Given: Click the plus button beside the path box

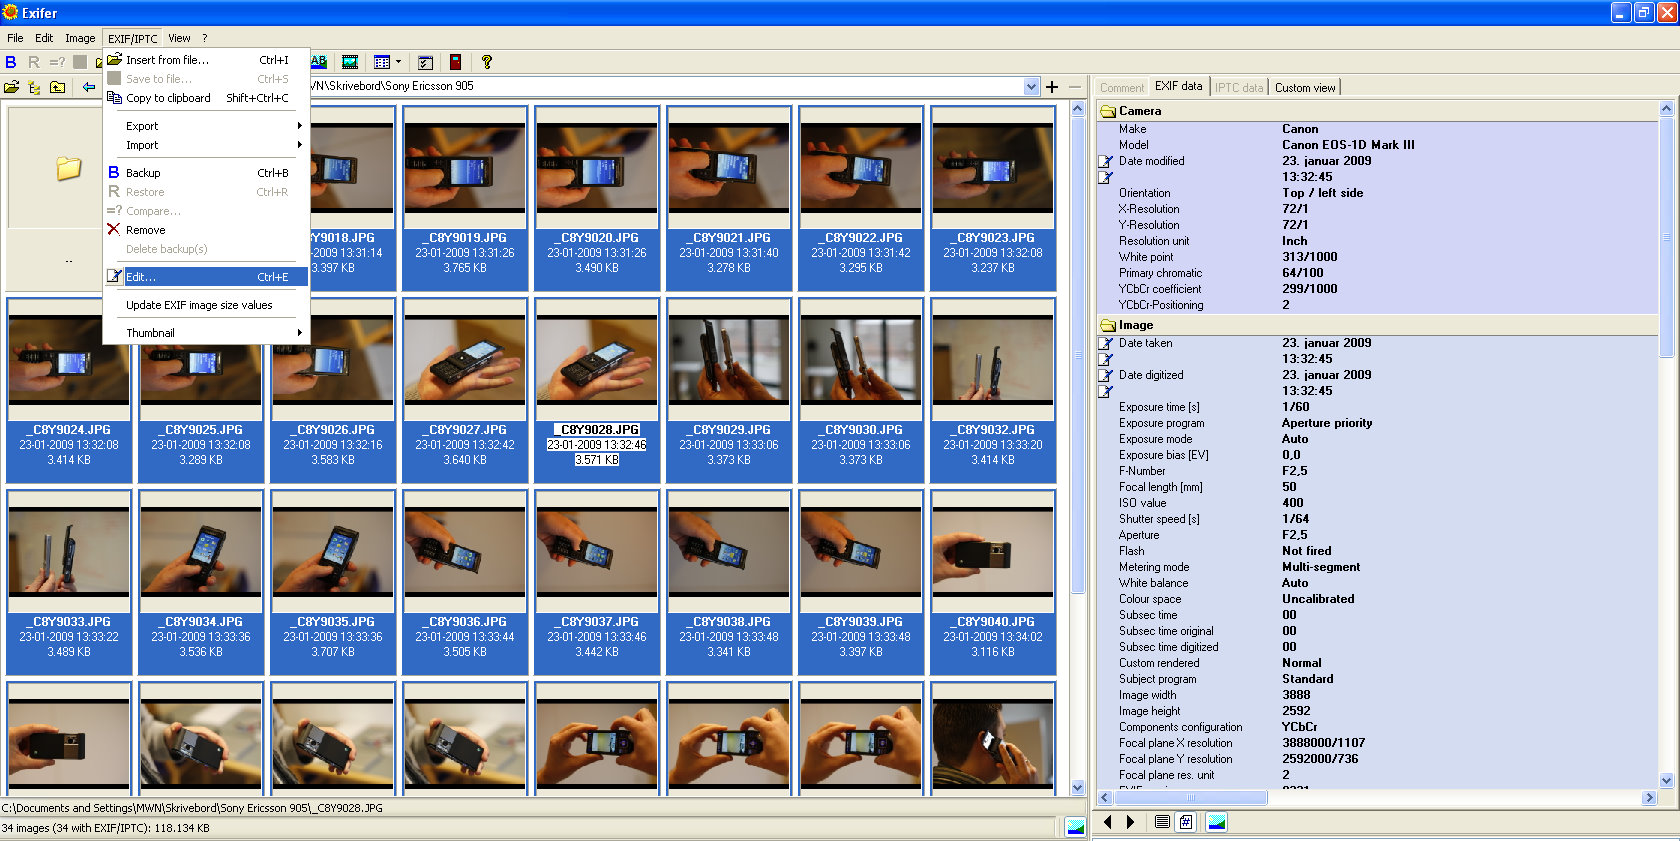Looking at the screenshot, I should coord(1052,87).
